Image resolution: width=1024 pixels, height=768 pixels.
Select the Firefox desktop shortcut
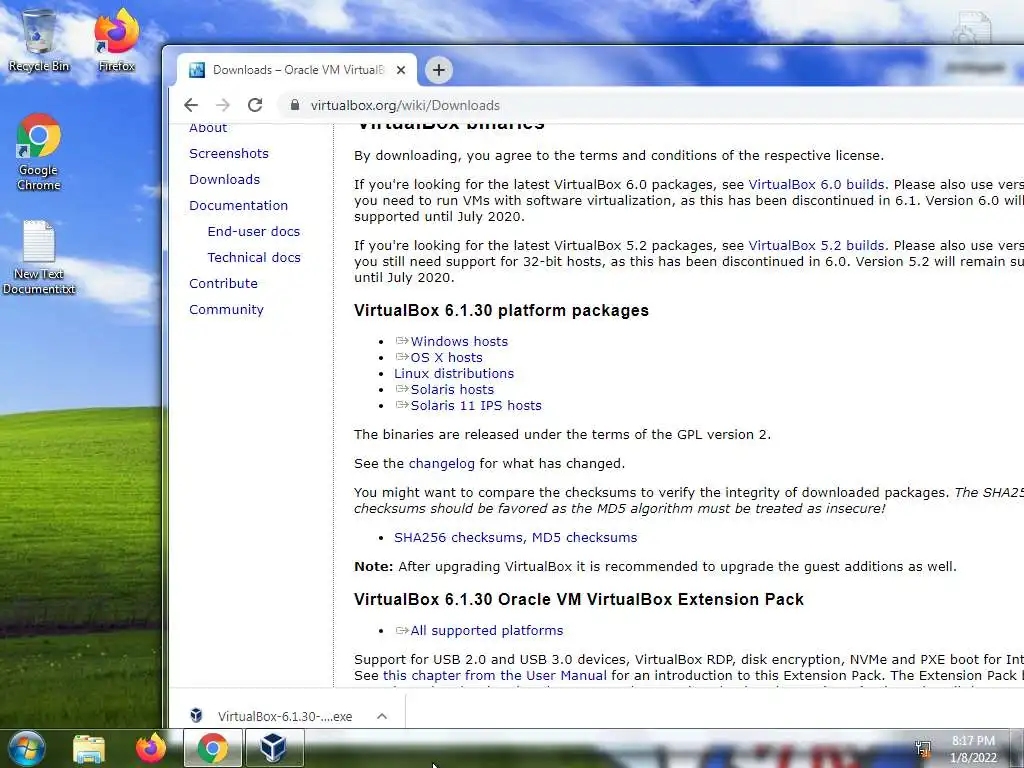(x=116, y=40)
